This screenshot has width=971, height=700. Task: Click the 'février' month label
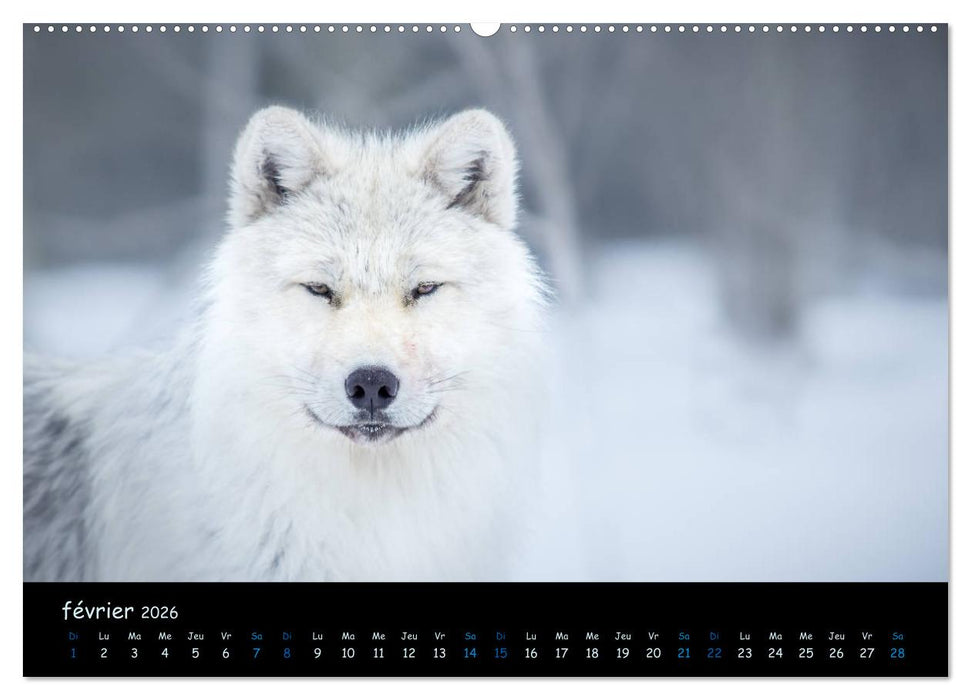[100, 608]
